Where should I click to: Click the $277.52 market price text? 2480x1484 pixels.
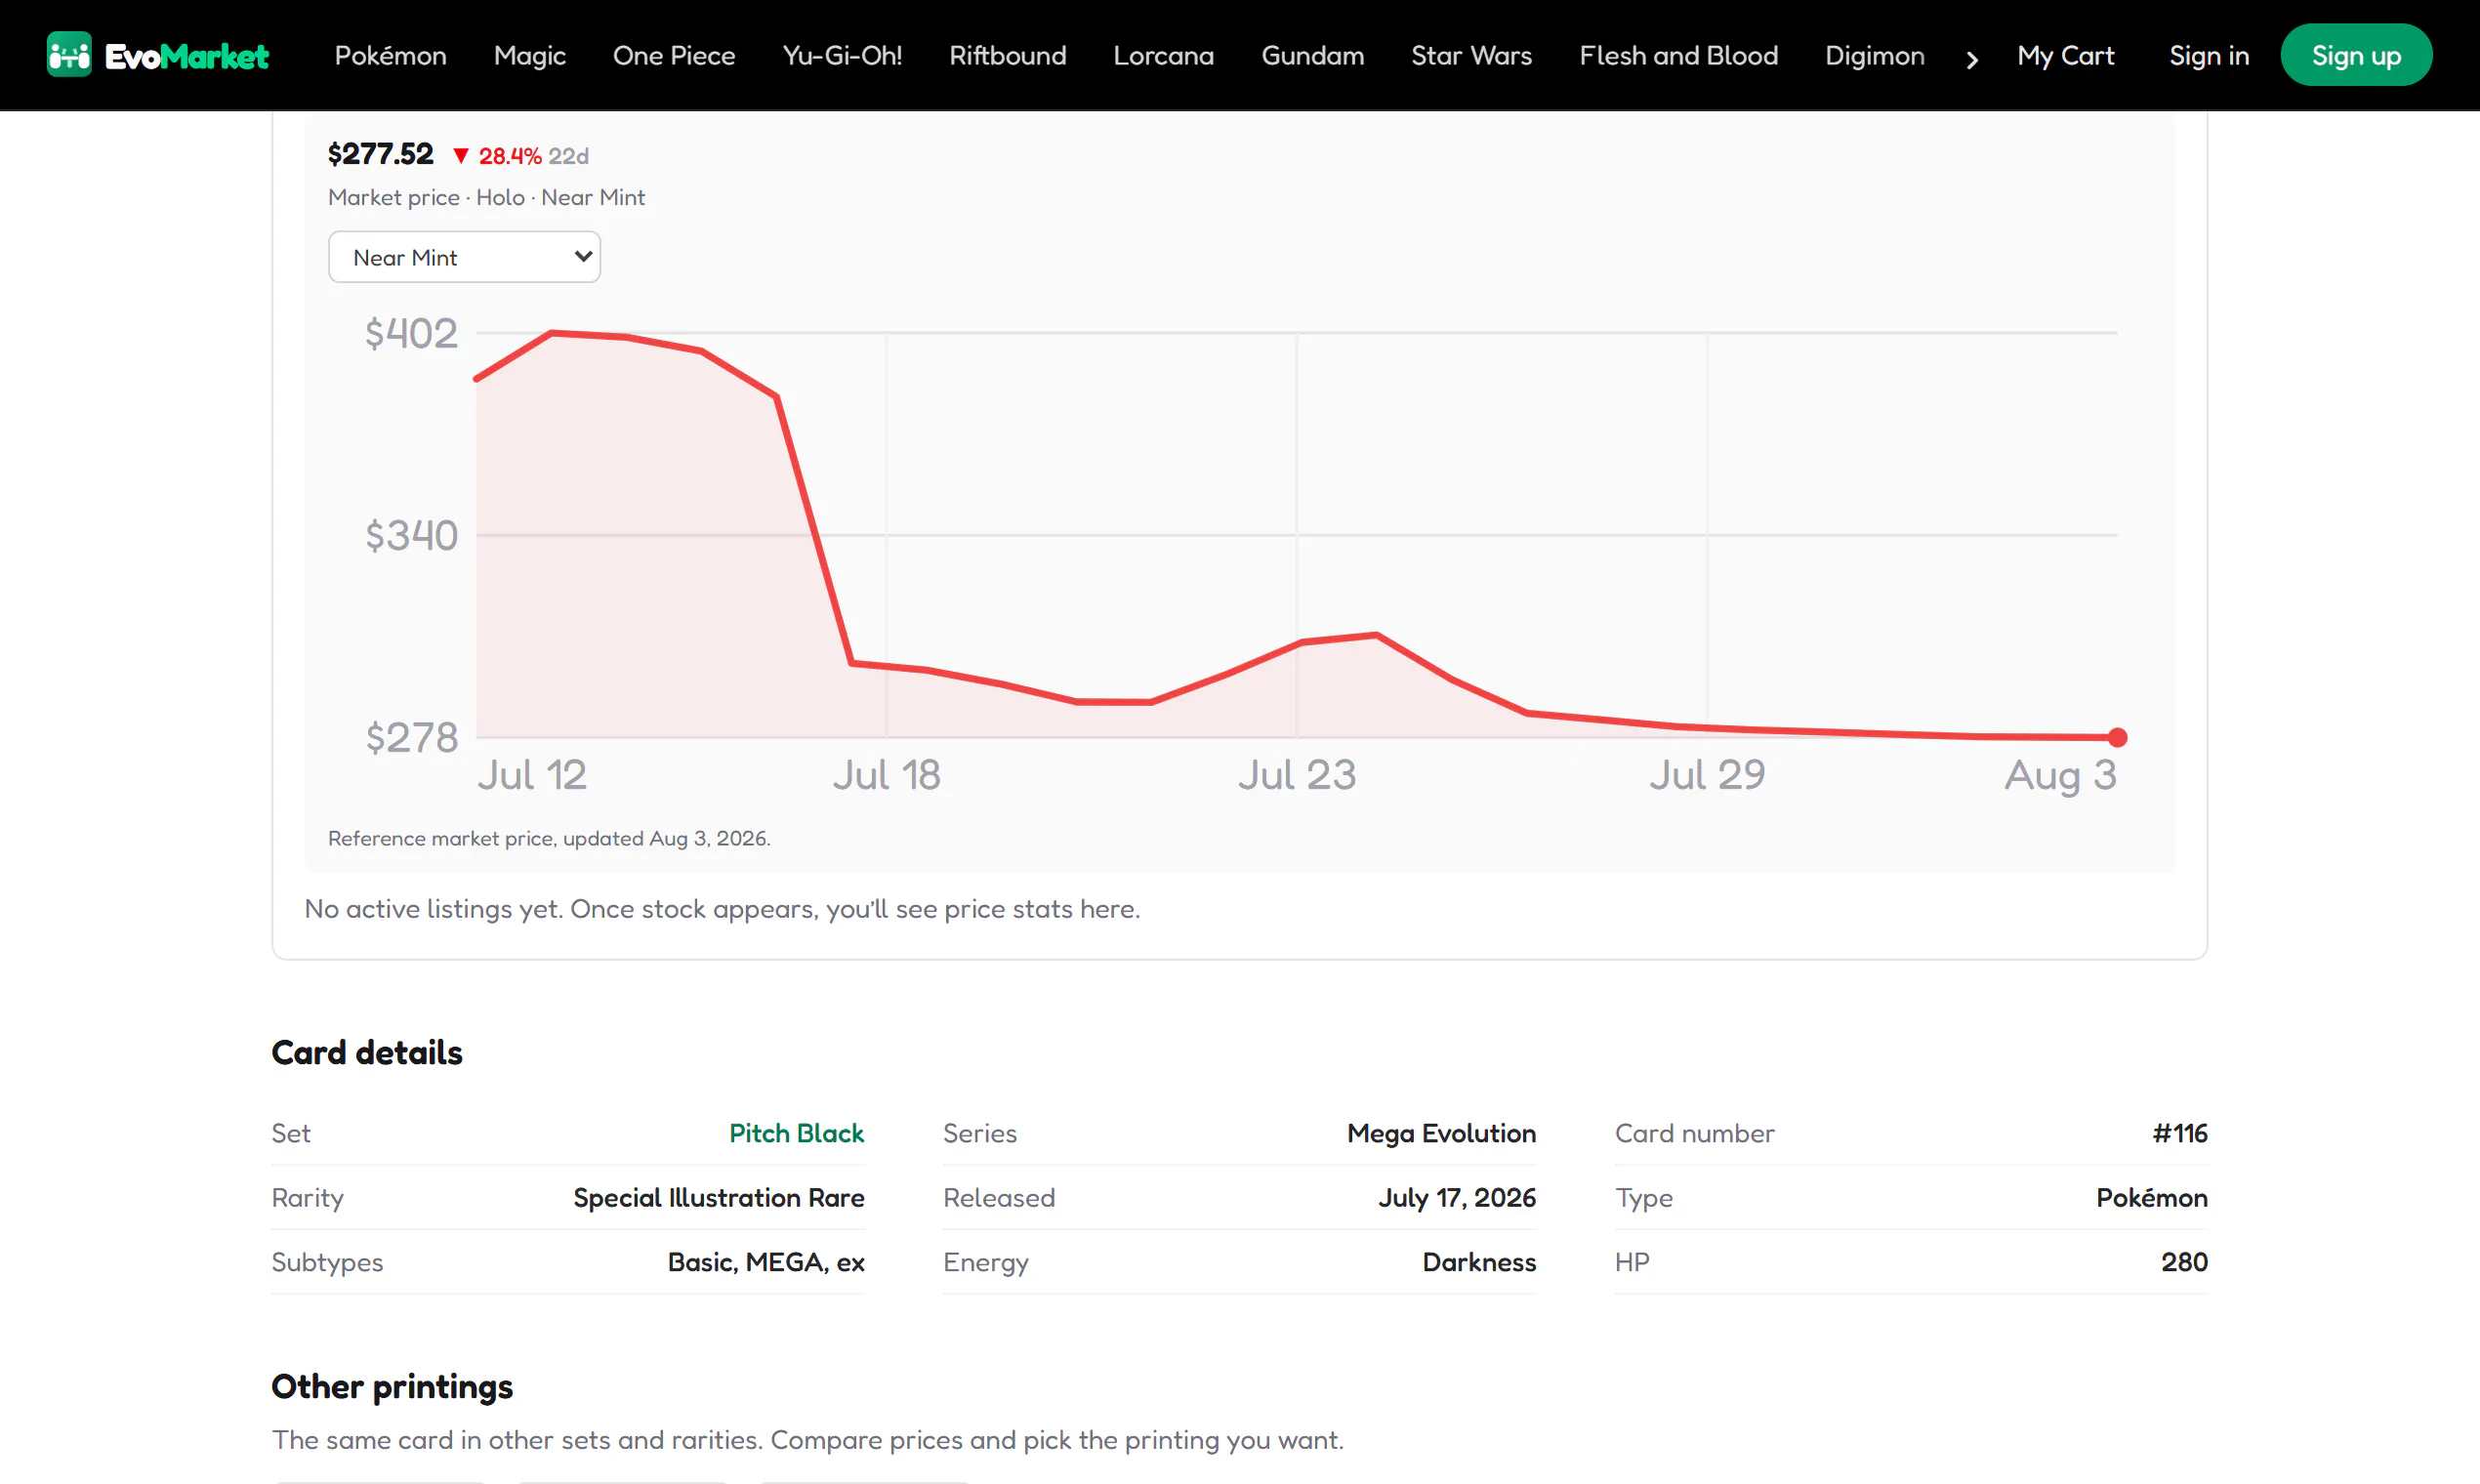[x=381, y=154]
